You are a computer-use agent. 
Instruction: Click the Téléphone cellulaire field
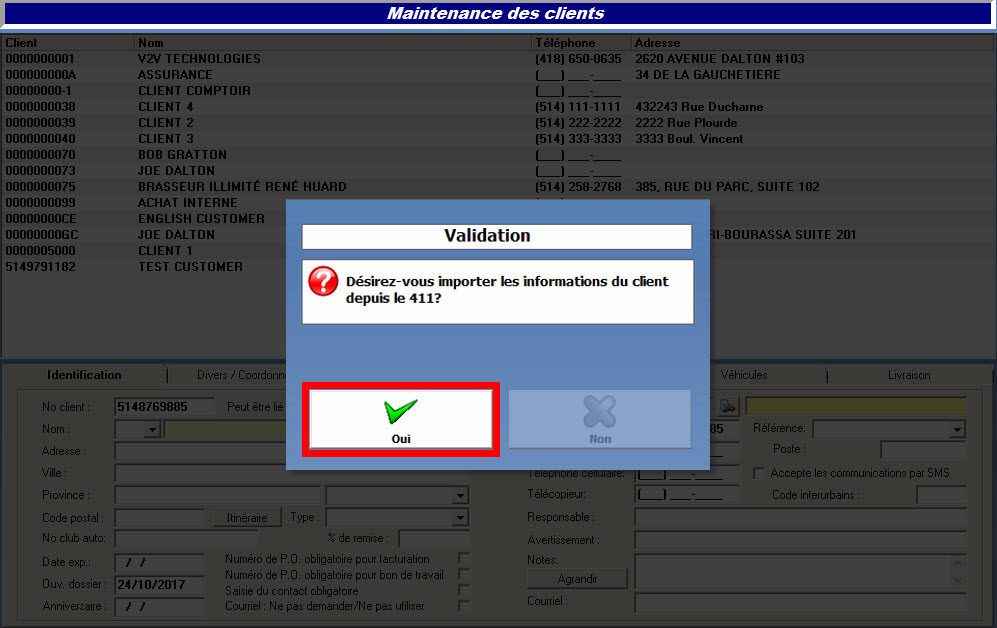[x=687, y=474]
